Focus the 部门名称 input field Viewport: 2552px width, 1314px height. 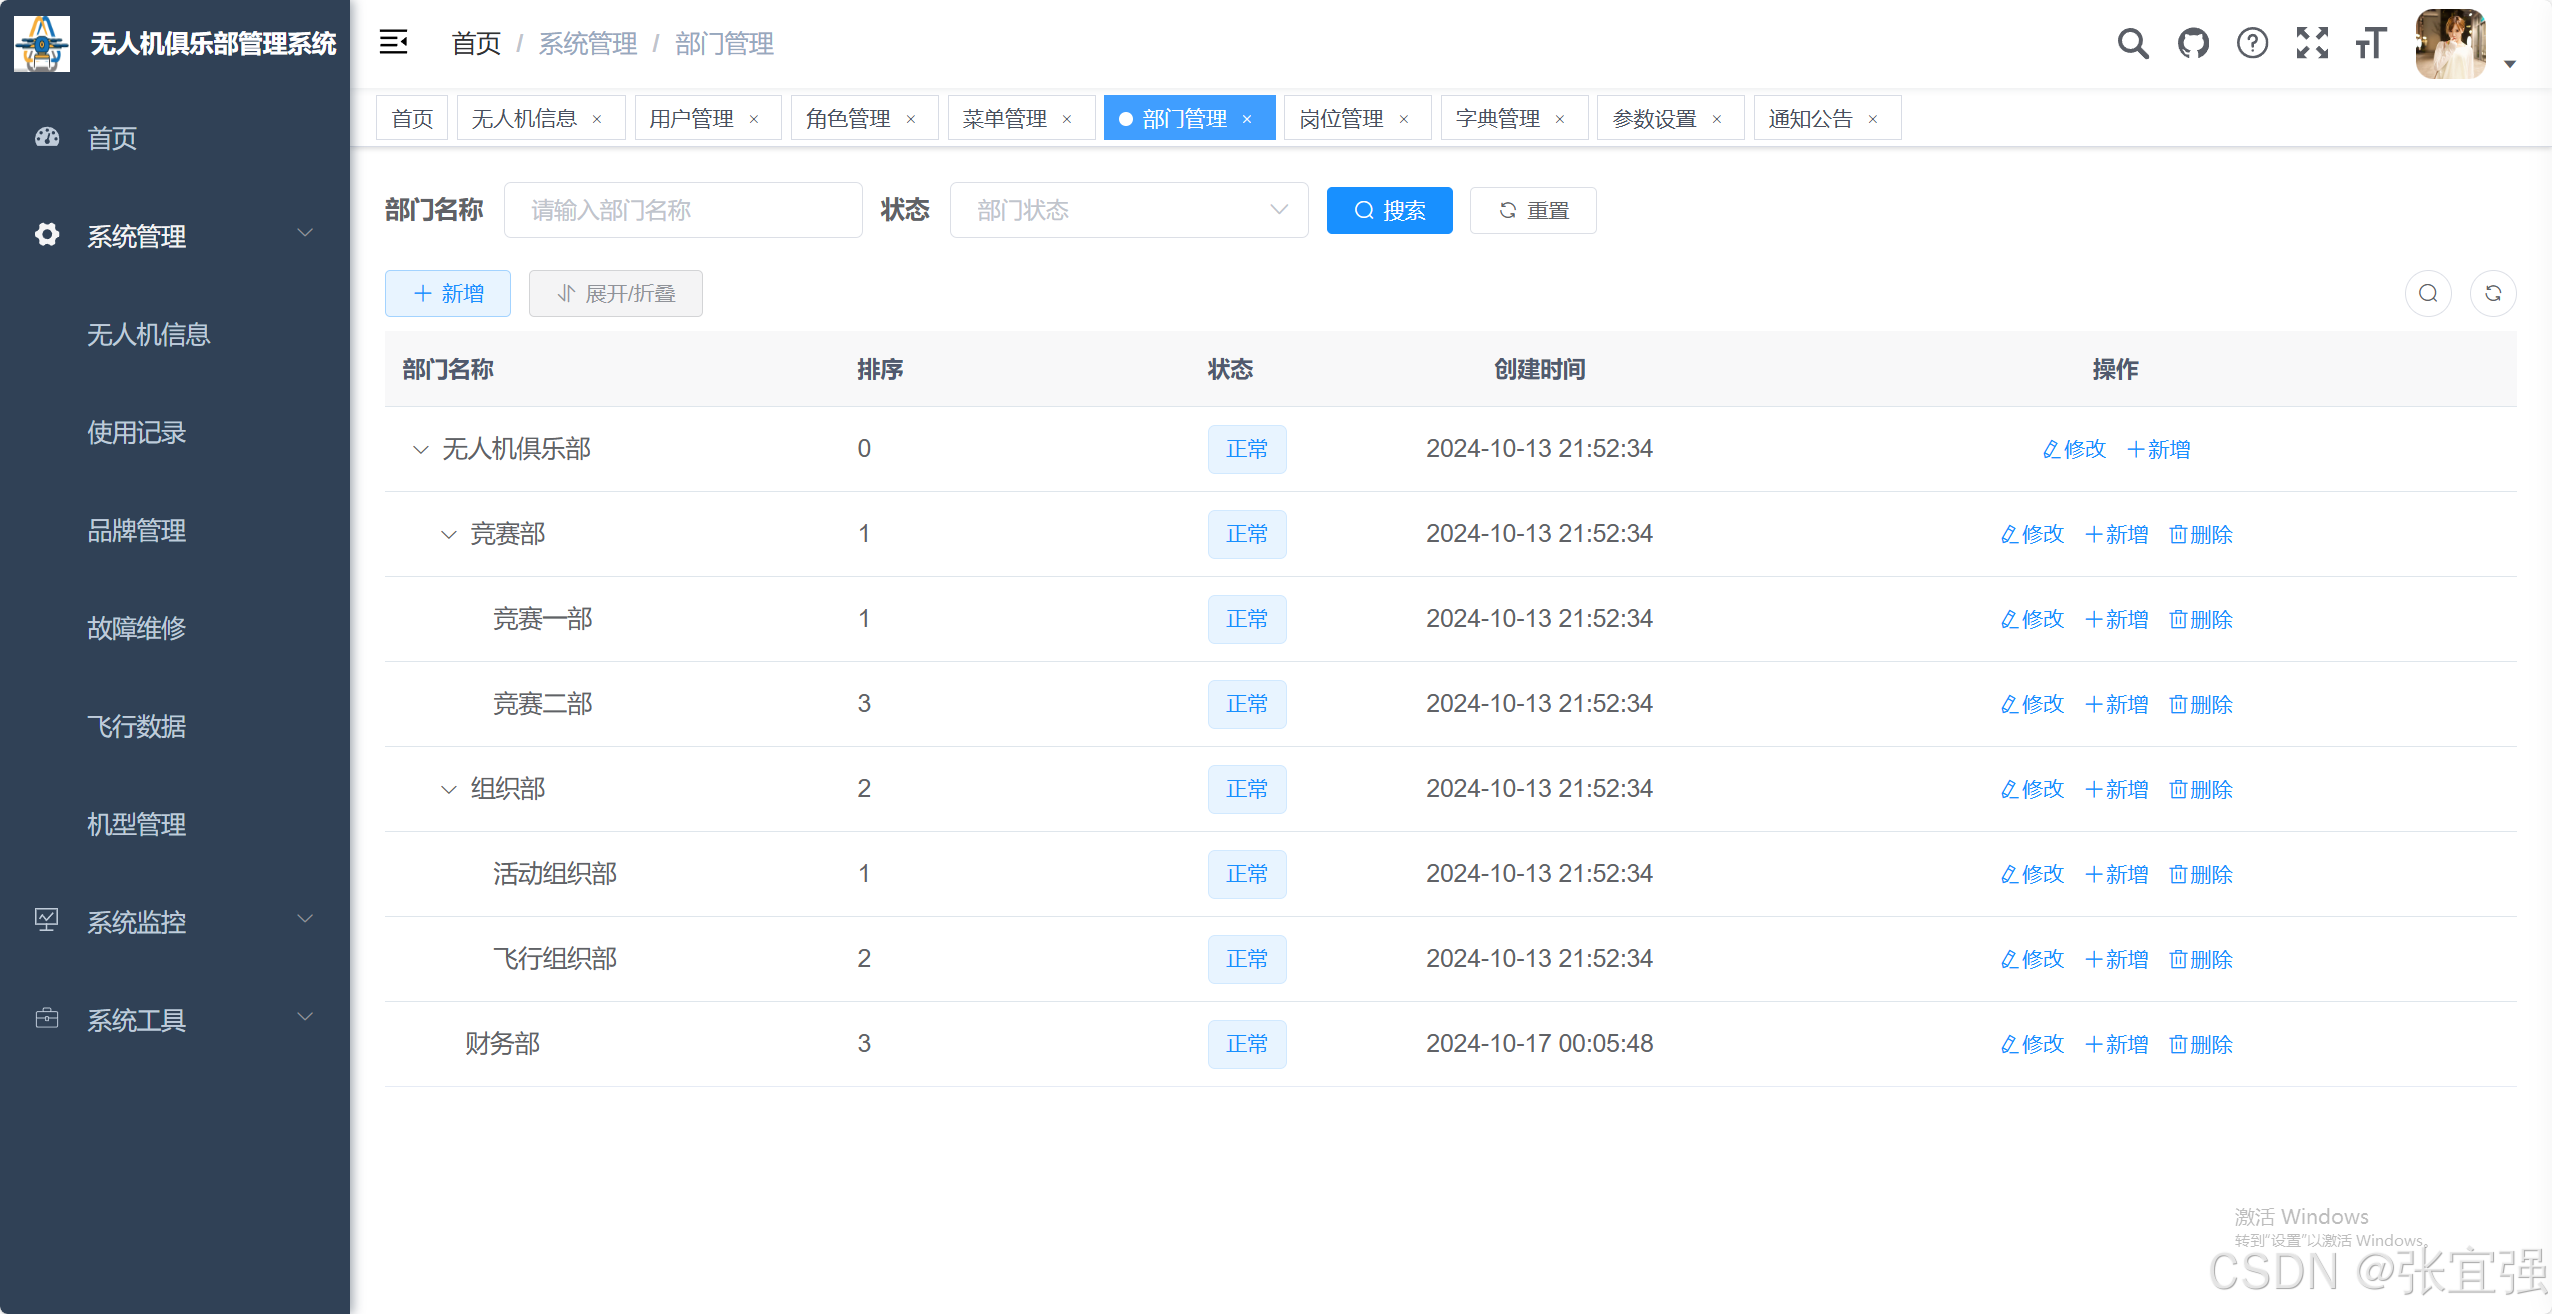[683, 210]
